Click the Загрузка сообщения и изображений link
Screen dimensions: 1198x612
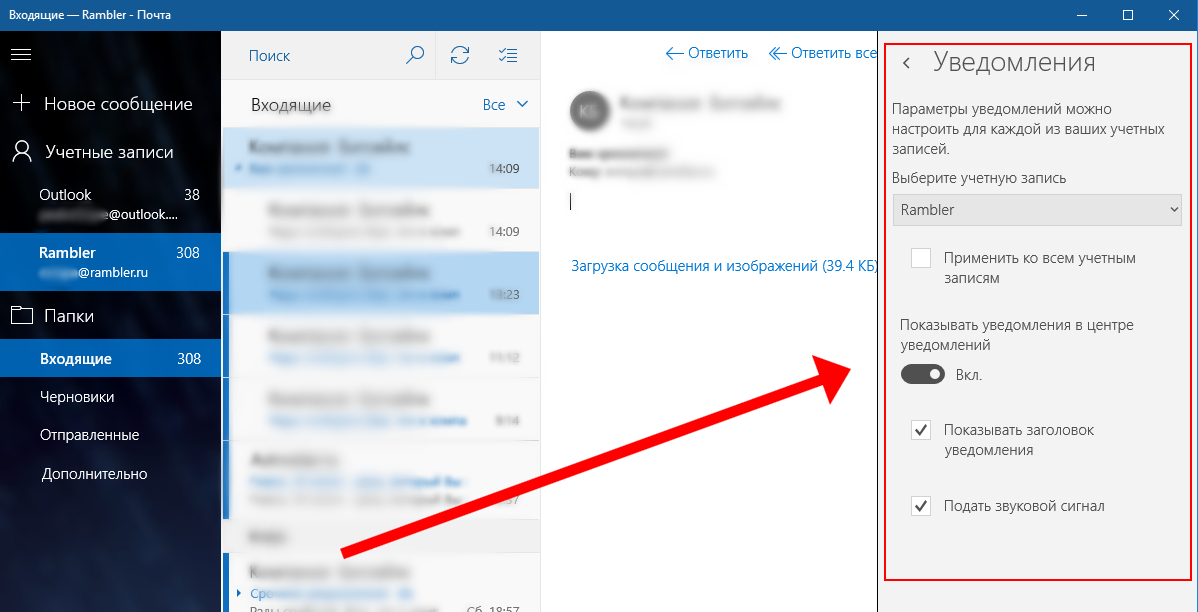tap(724, 266)
